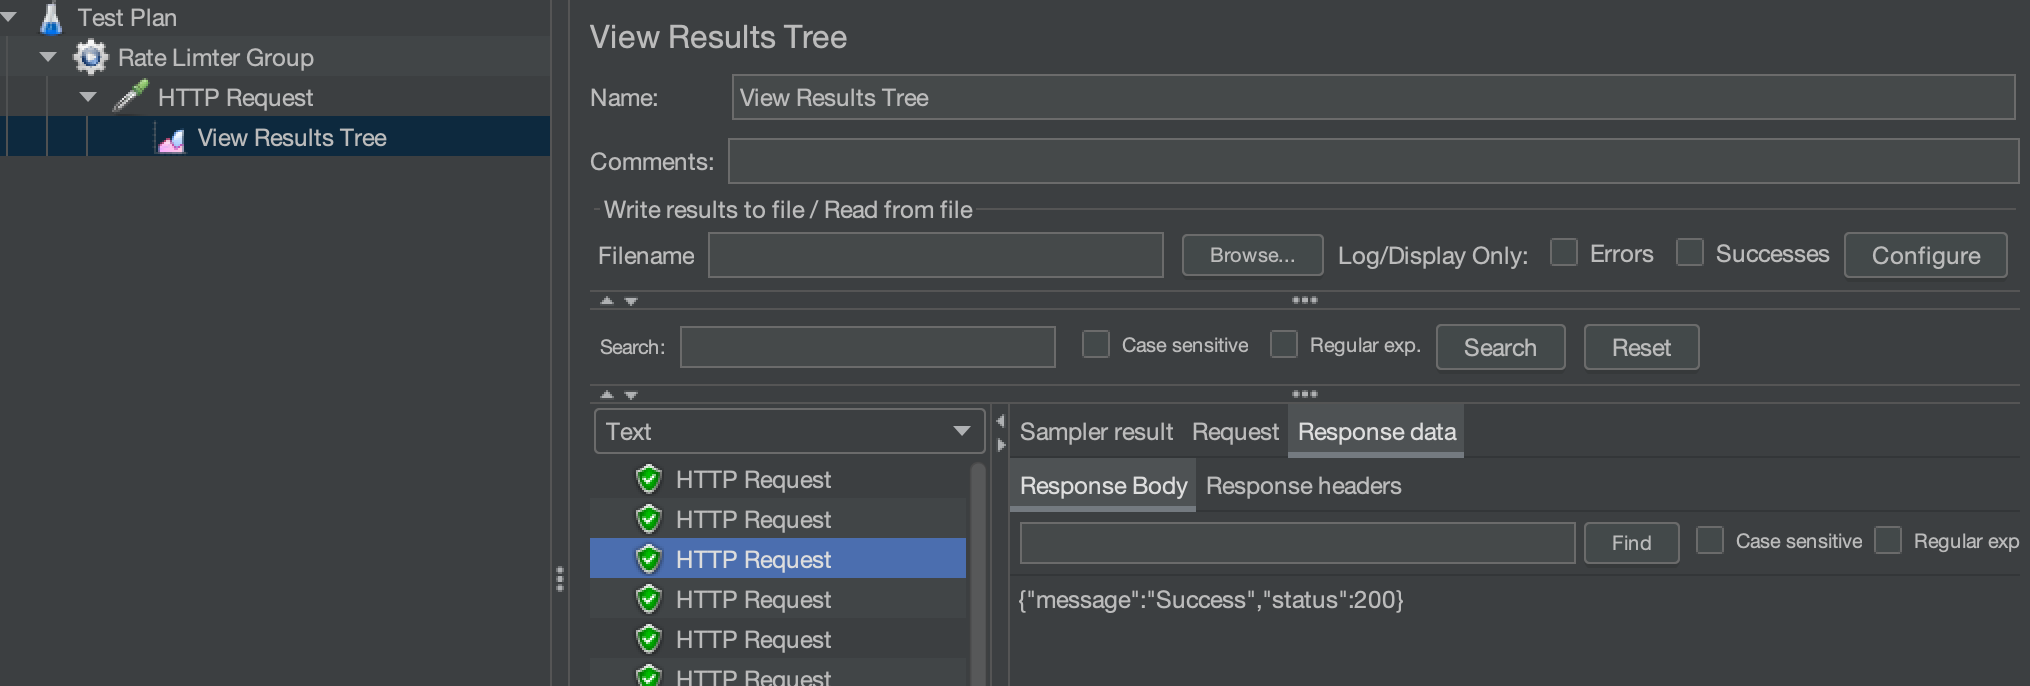Viewport: 2030px width, 686px height.
Task: Collapse the Rate Limter Group node
Action: (48, 57)
